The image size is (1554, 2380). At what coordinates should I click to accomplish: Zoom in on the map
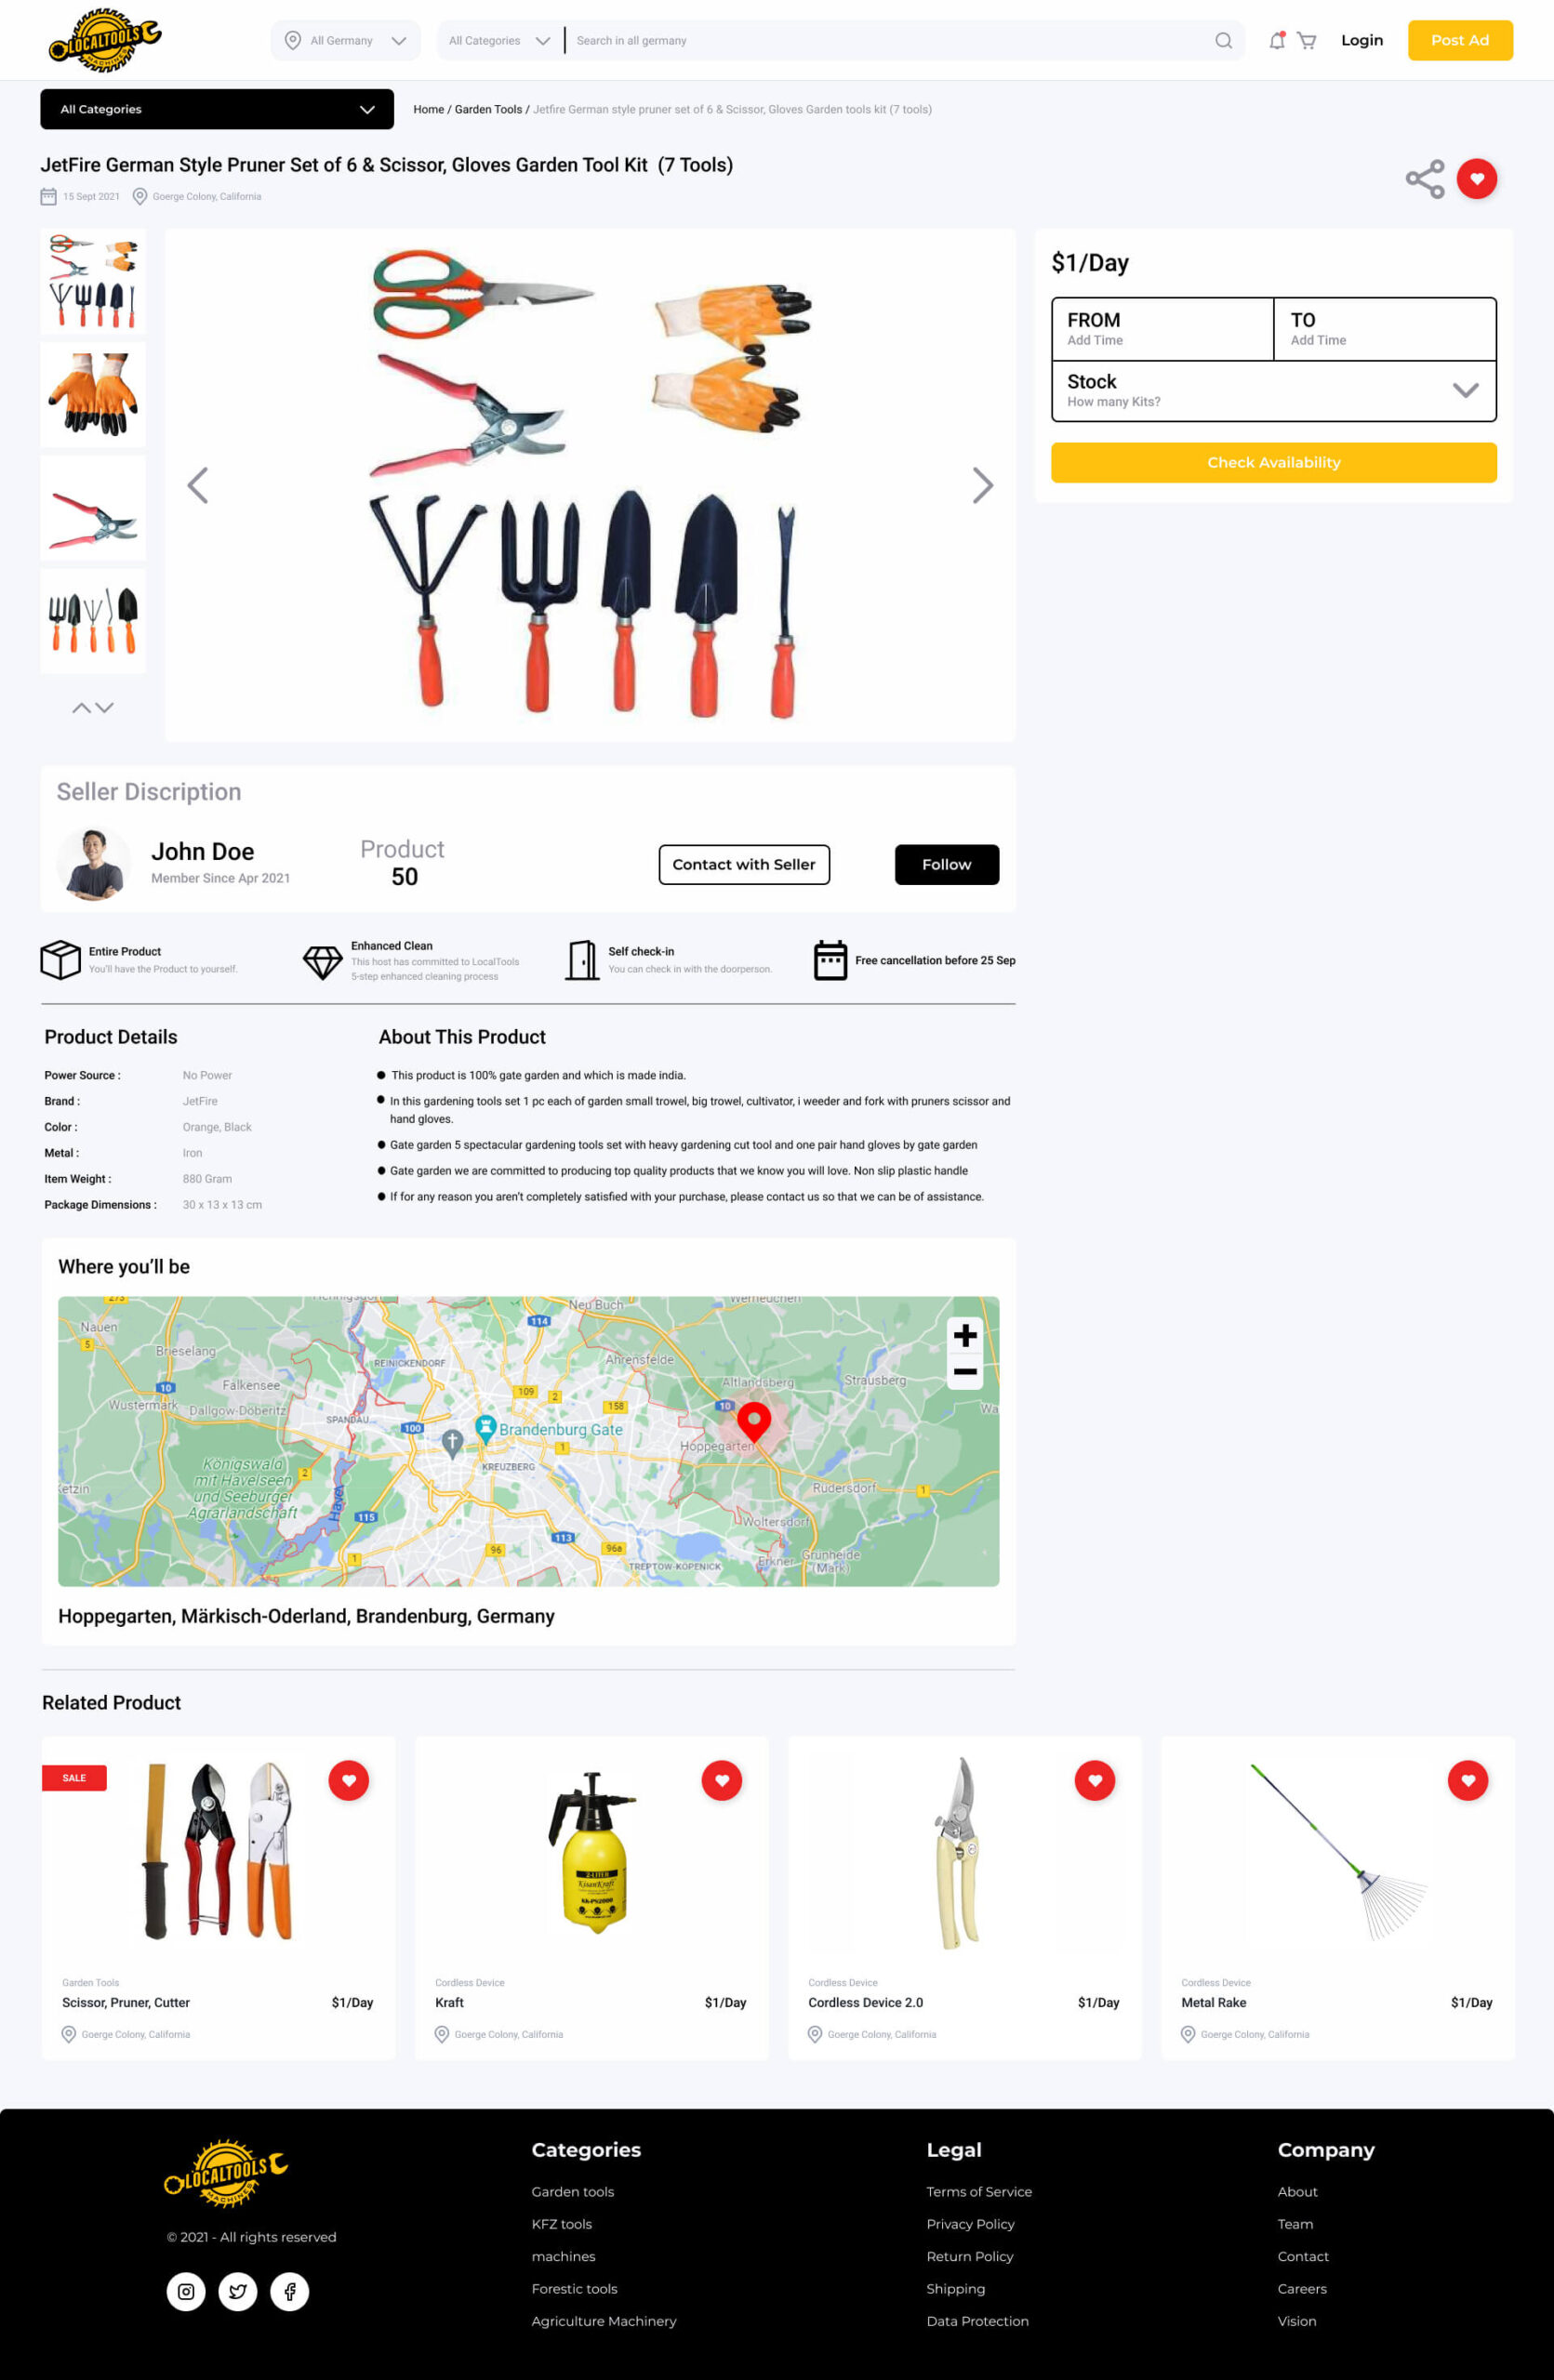(x=965, y=1335)
